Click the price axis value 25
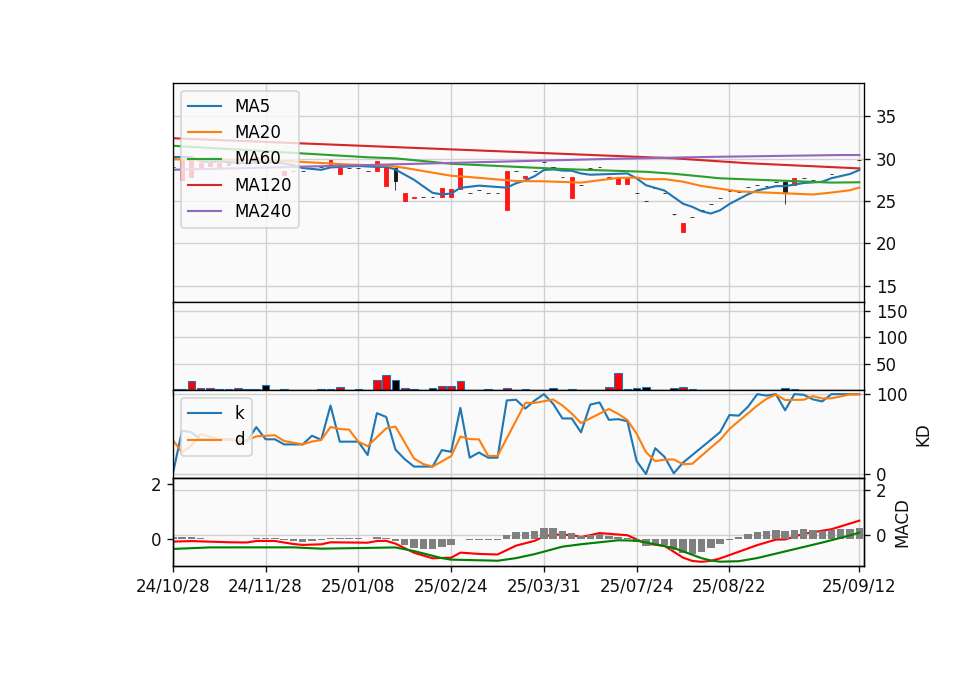This screenshot has width=960, height=690. click(x=885, y=201)
